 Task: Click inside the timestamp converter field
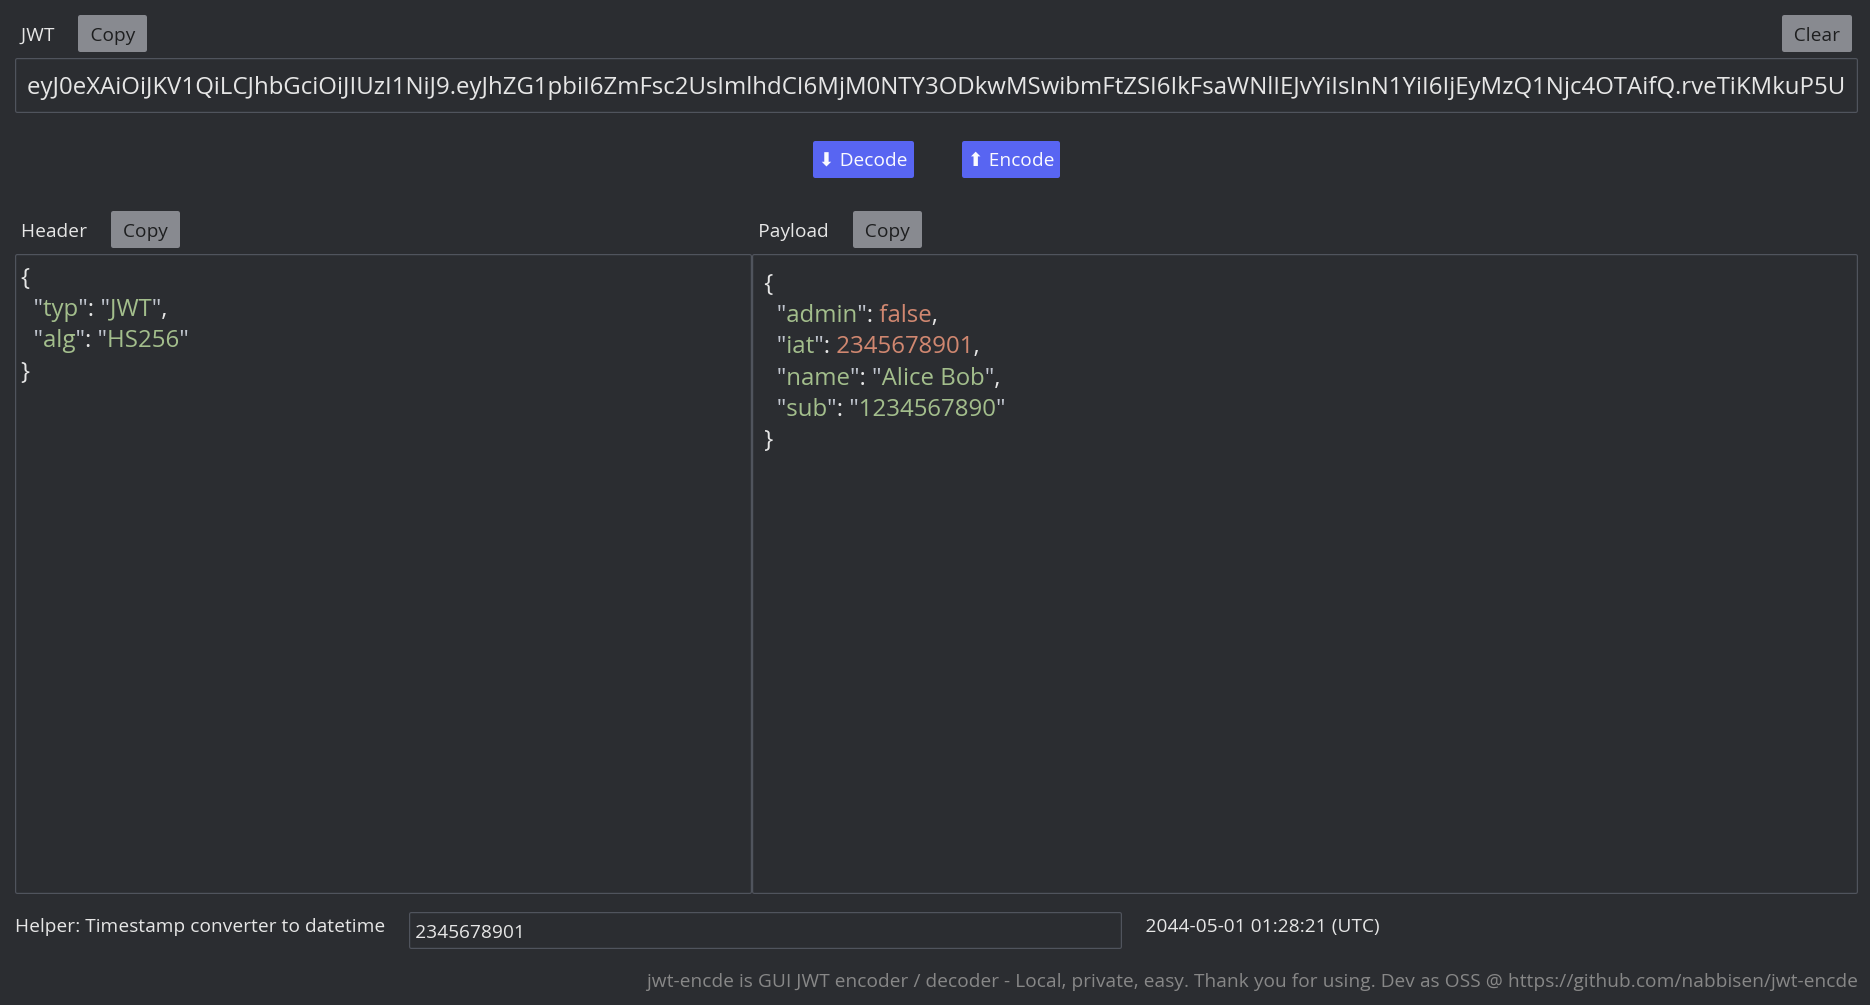point(765,930)
